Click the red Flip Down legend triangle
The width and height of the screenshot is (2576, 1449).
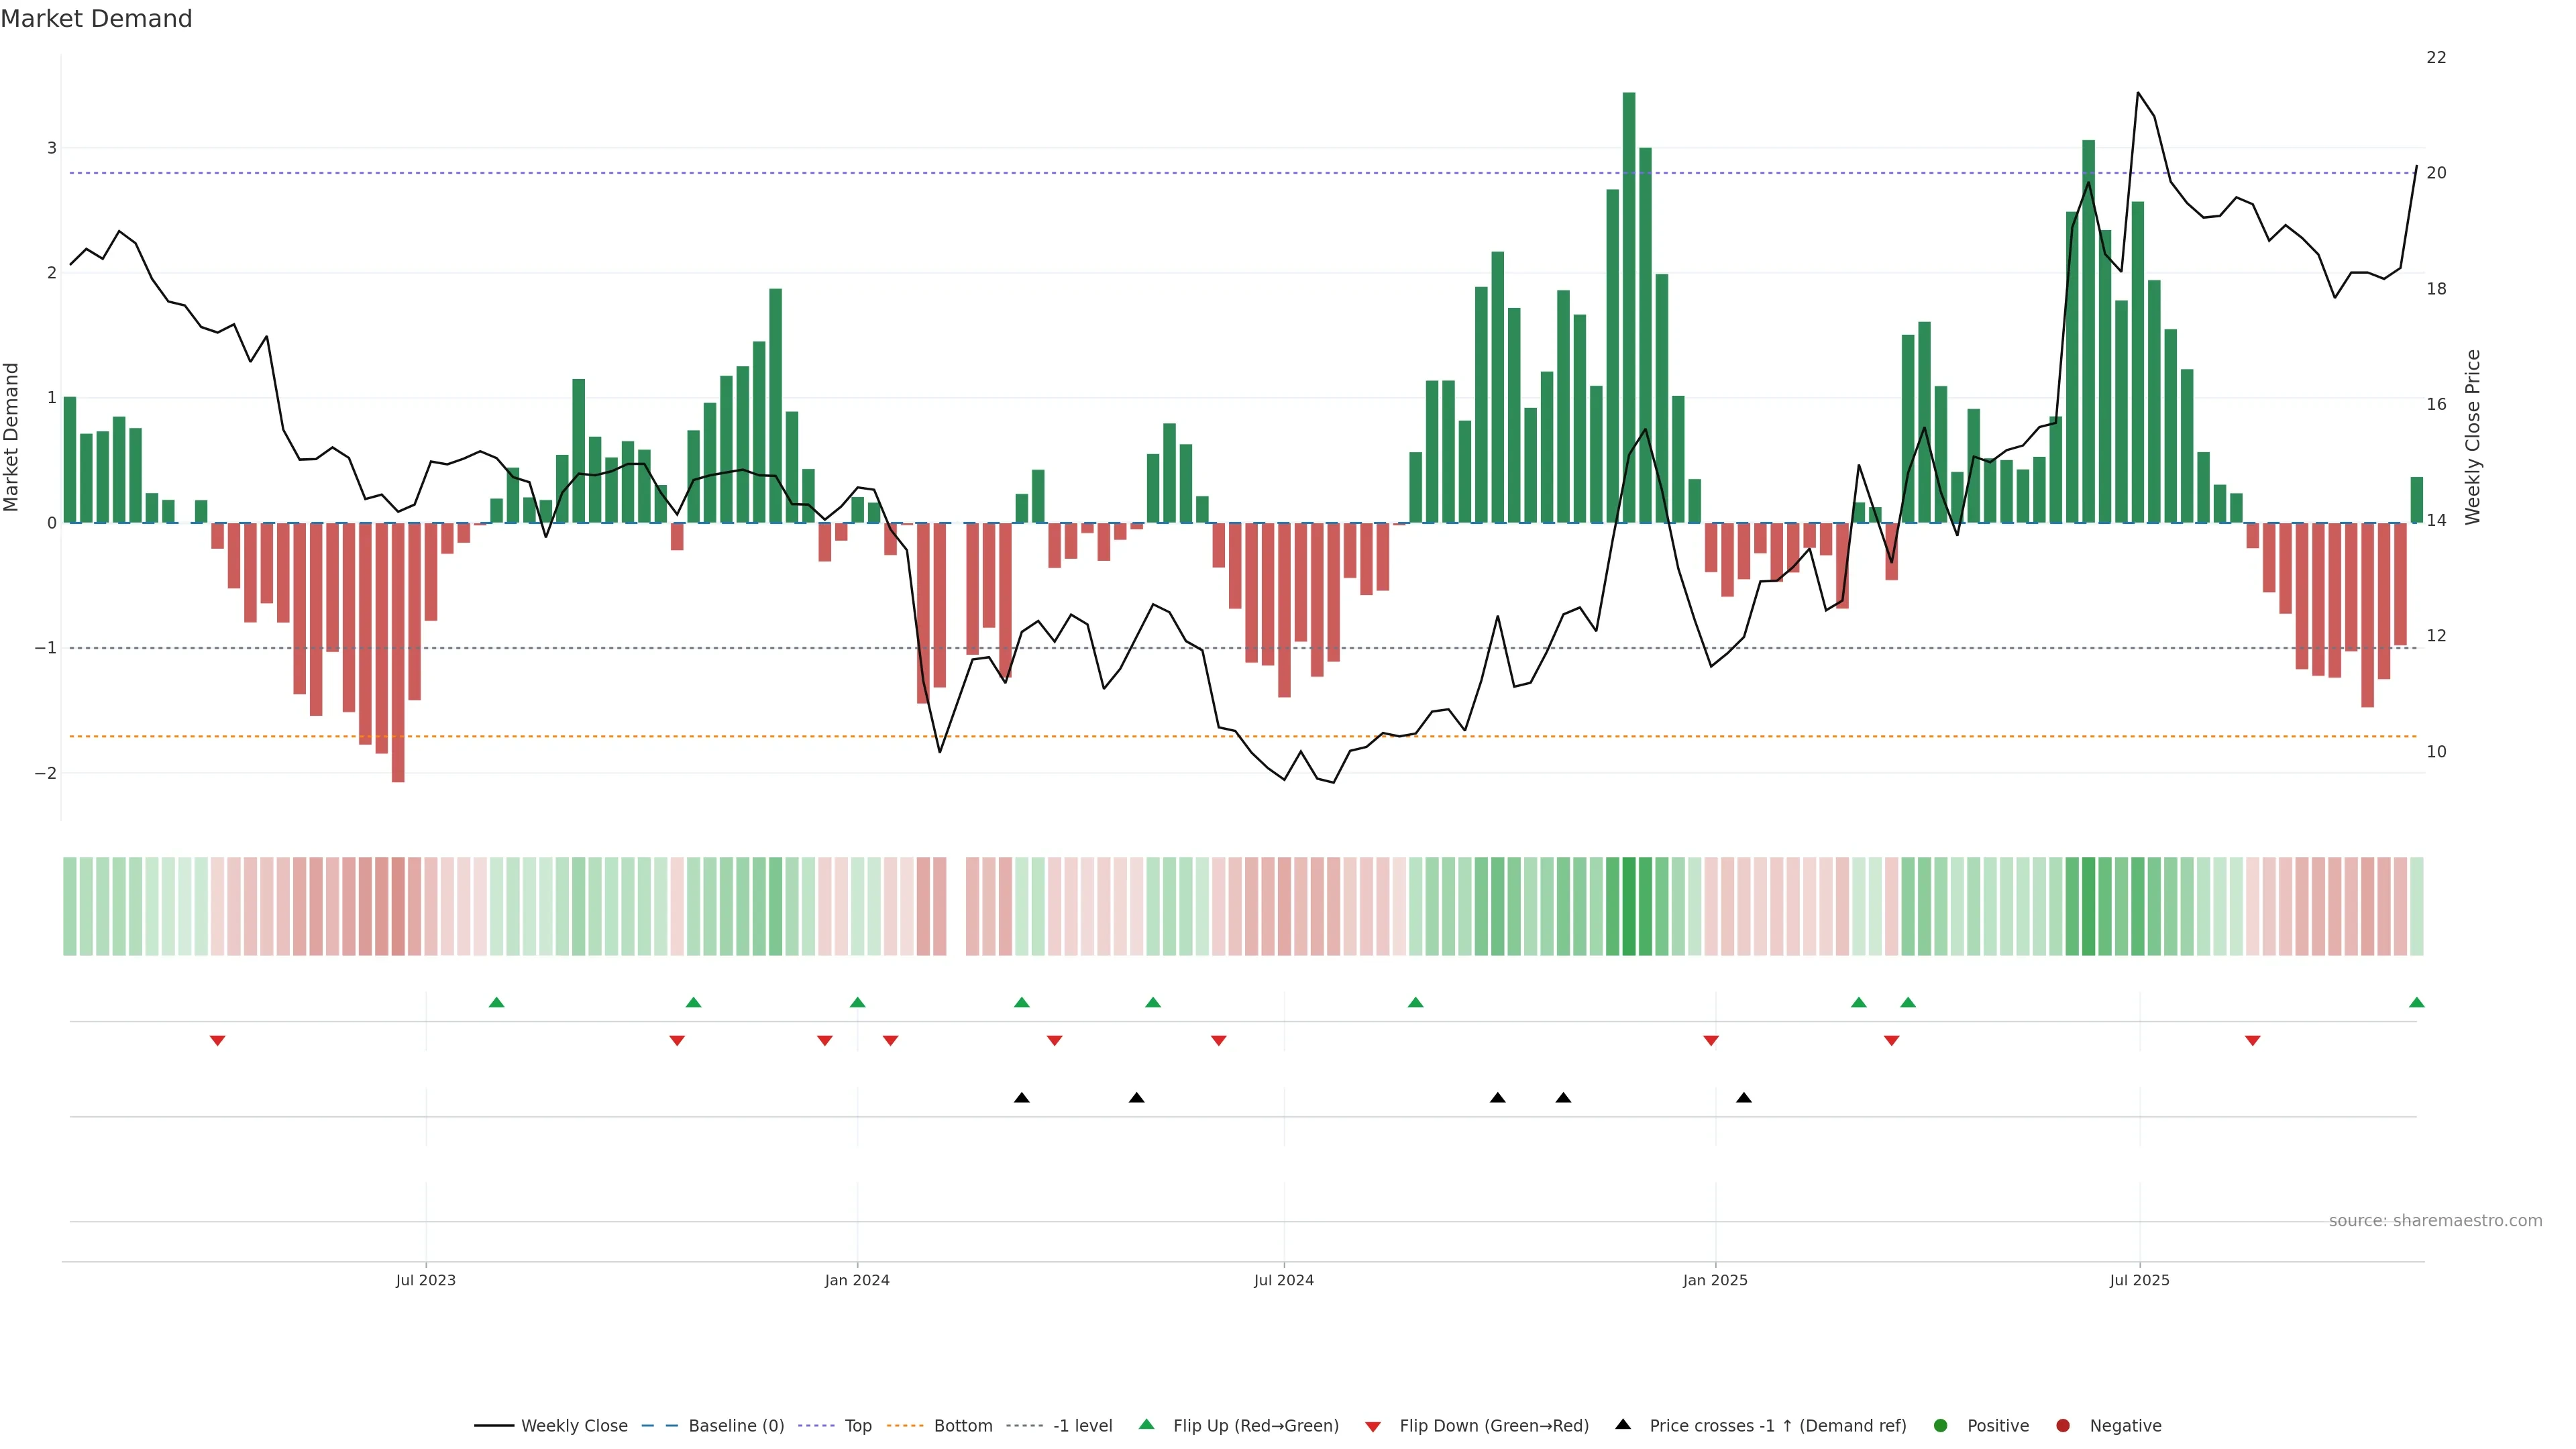(x=1373, y=1426)
